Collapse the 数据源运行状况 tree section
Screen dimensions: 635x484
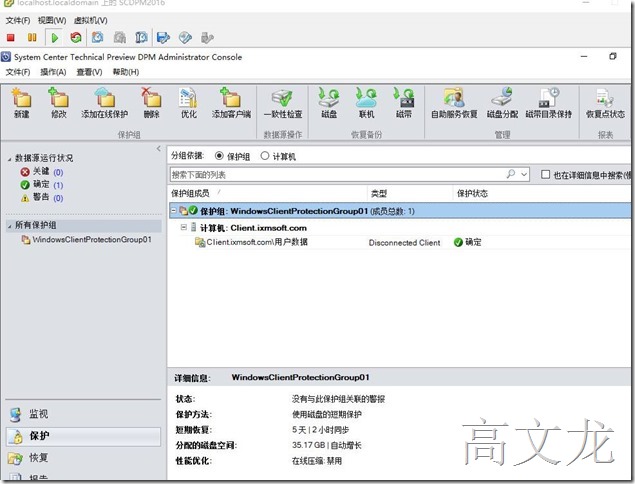coord(9,159)
